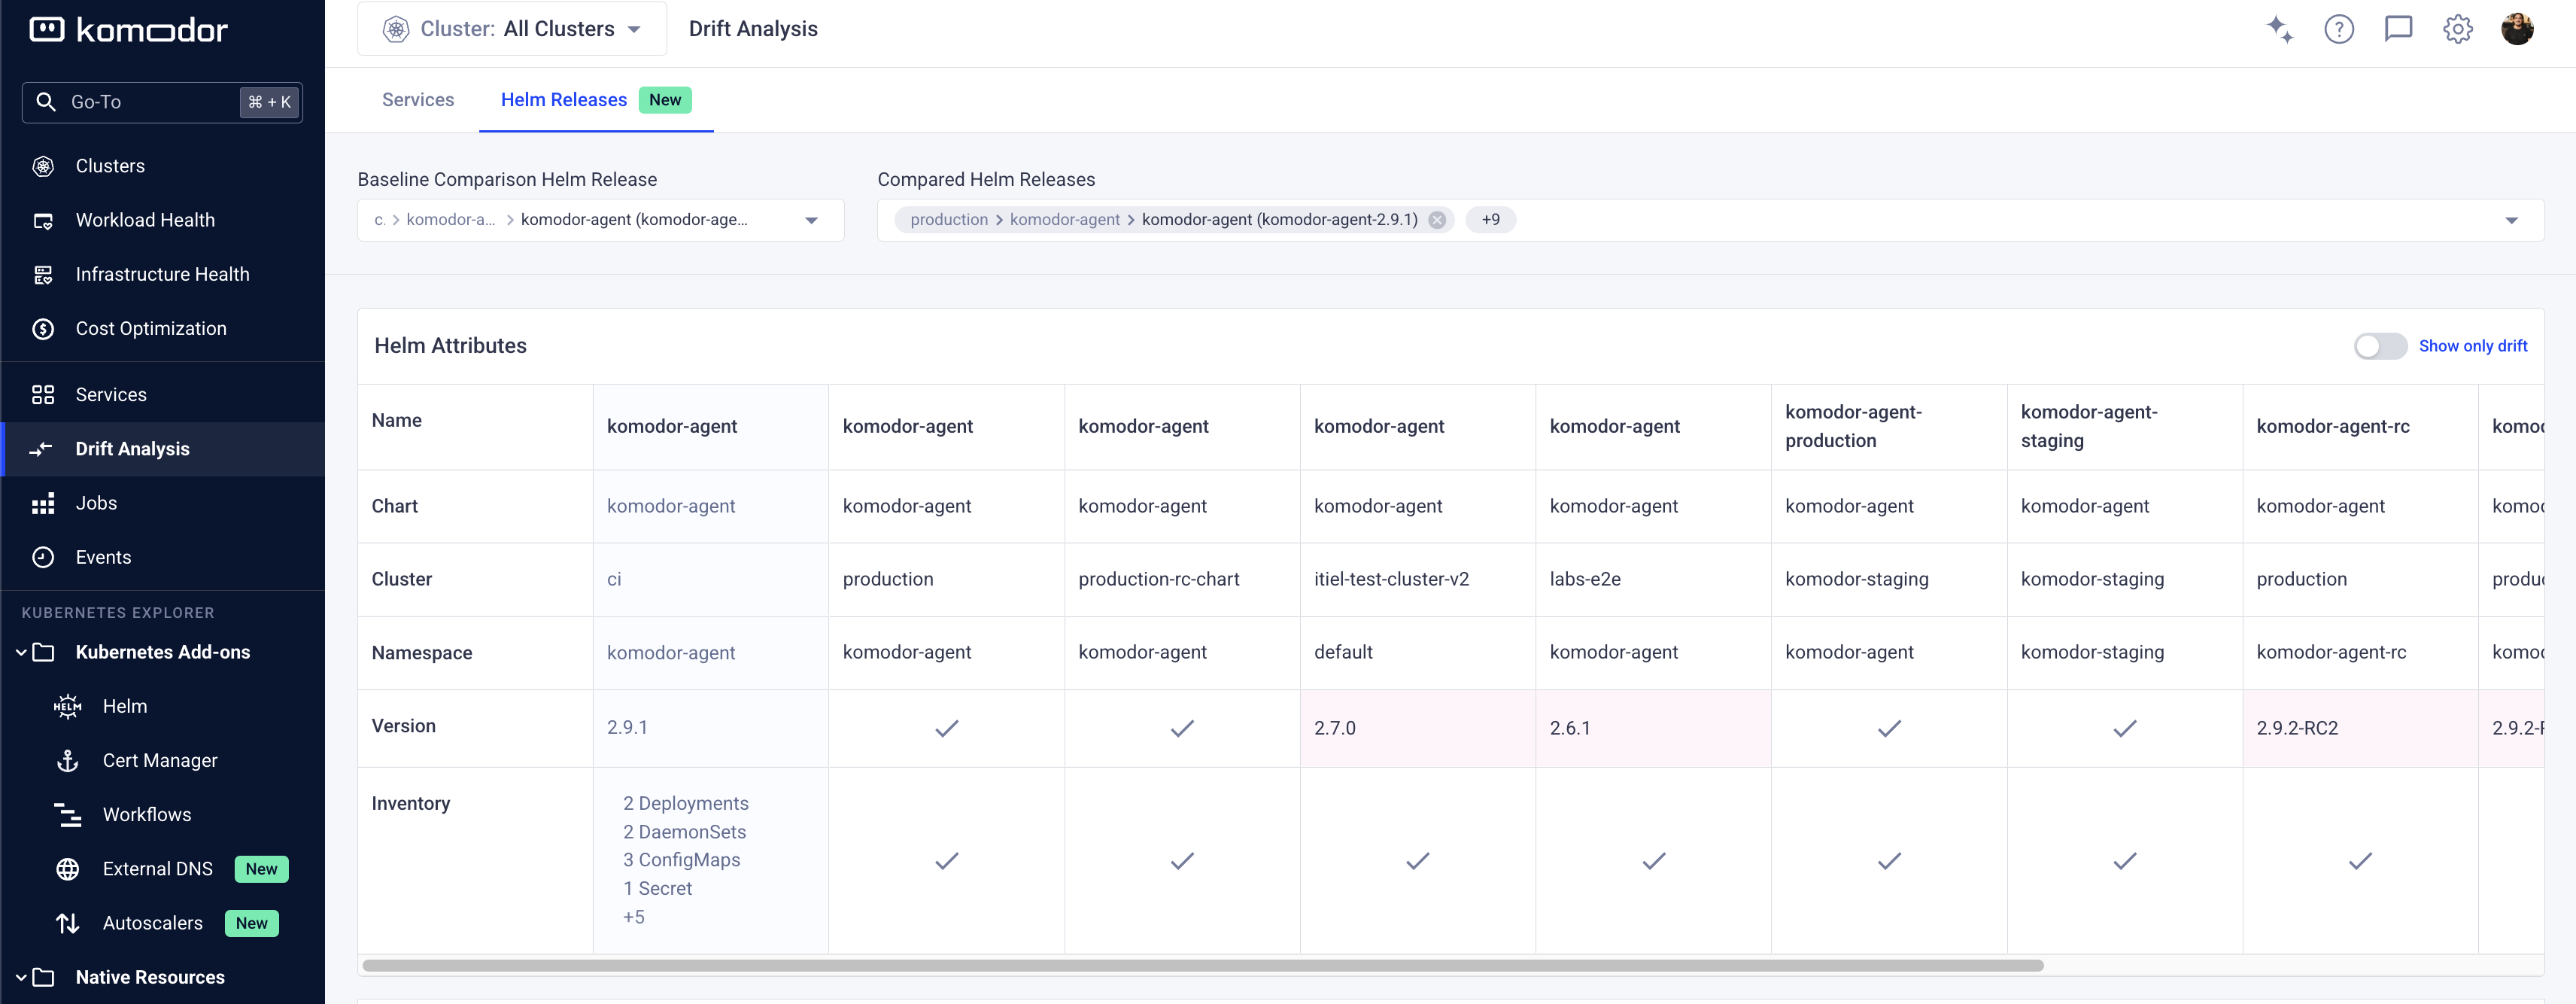Expand the +5 inventory items
Viewport: 2576px width, 1004px height.
pyautogui.click(x=634, y=917)
